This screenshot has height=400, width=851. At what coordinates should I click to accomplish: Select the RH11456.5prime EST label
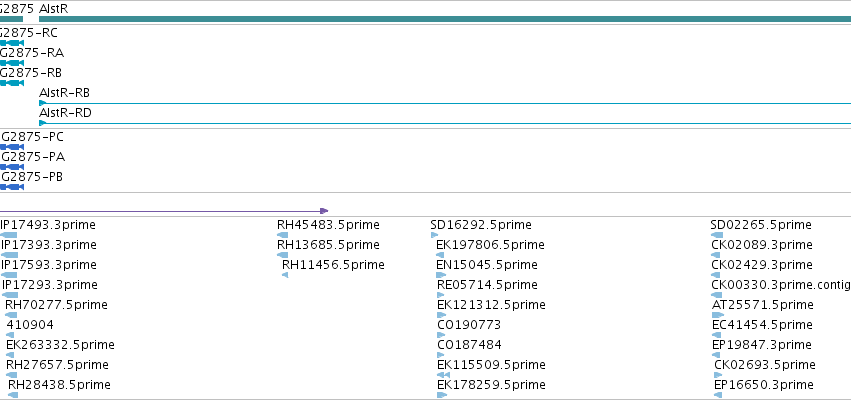333,265
